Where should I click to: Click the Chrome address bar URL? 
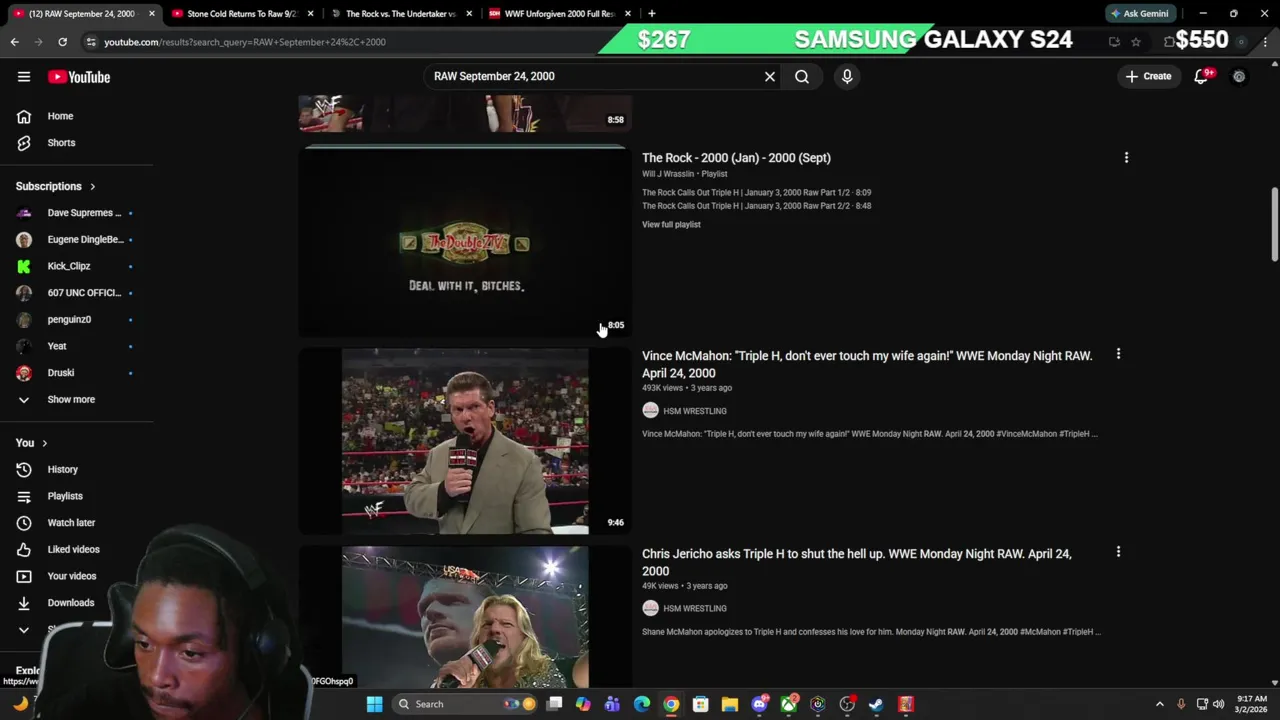pos(245,42)
